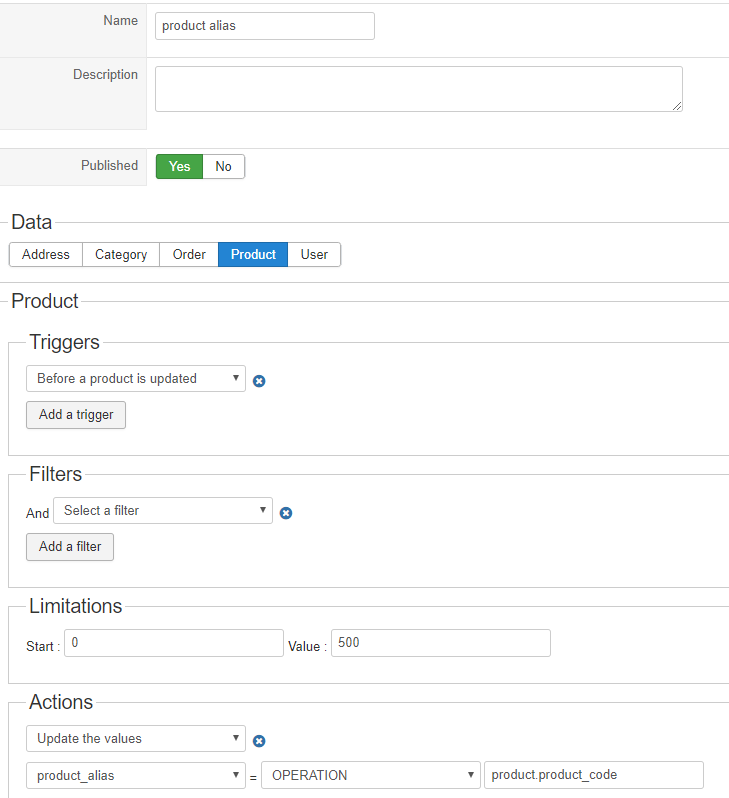Switch to the User data tab
Image resolution: width=729 pixels, height=798 pixels.
click(314, 254)
